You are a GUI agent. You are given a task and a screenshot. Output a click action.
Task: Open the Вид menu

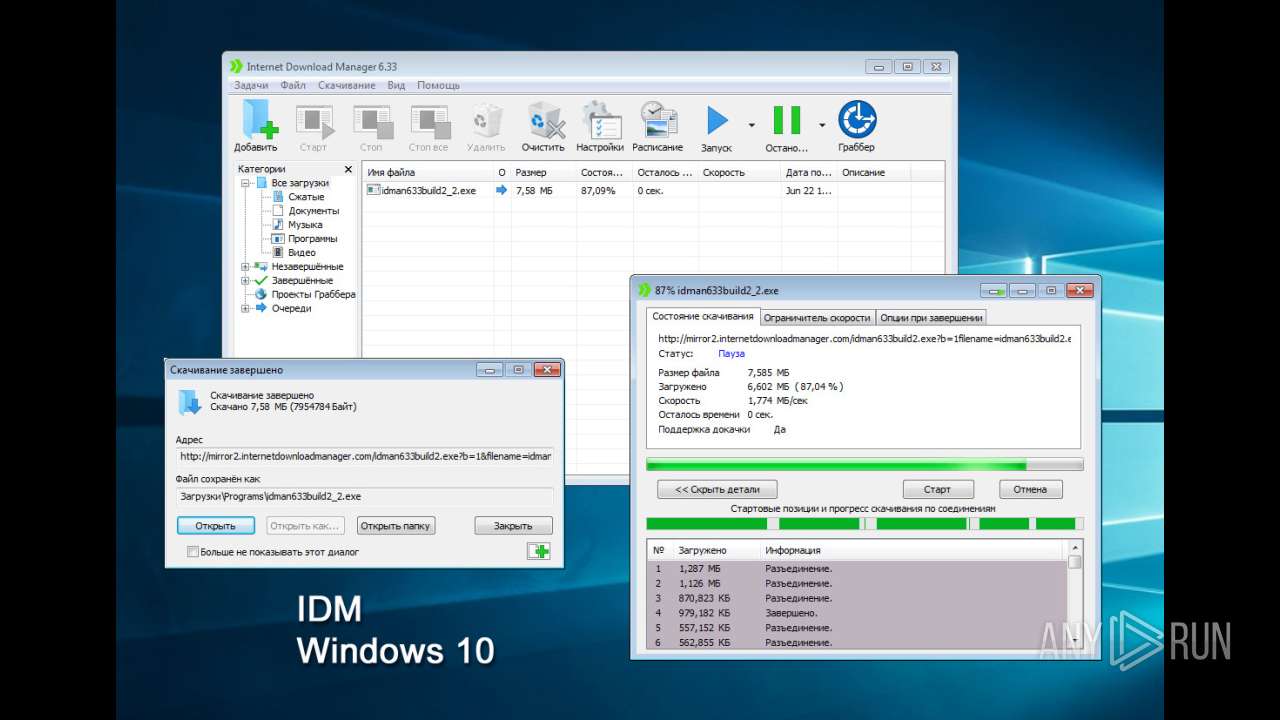[x=396, y=86]
